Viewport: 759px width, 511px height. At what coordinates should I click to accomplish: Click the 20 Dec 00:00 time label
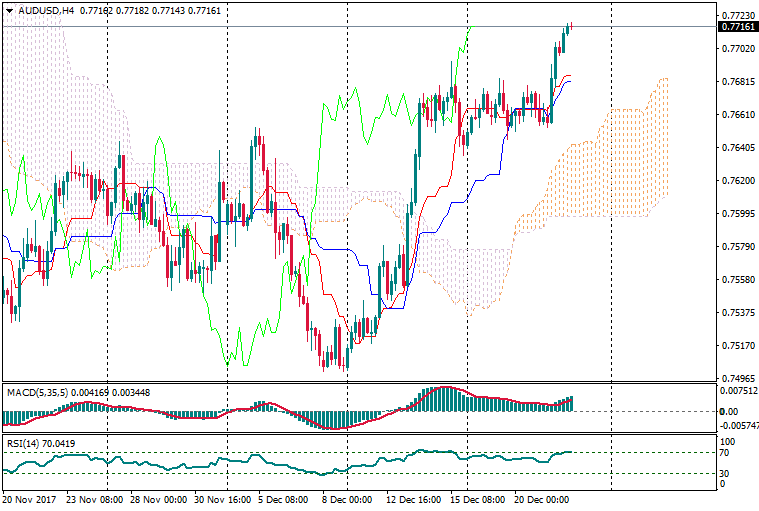[x=543, y=498]
